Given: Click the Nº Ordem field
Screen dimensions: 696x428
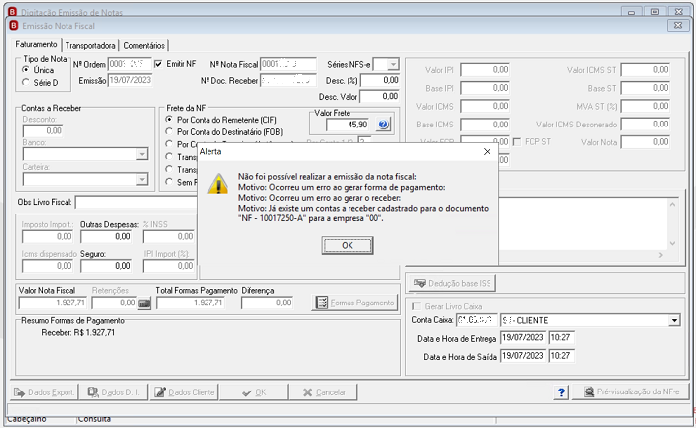Looking at the screenshot, I should click(x=130, y=64).
